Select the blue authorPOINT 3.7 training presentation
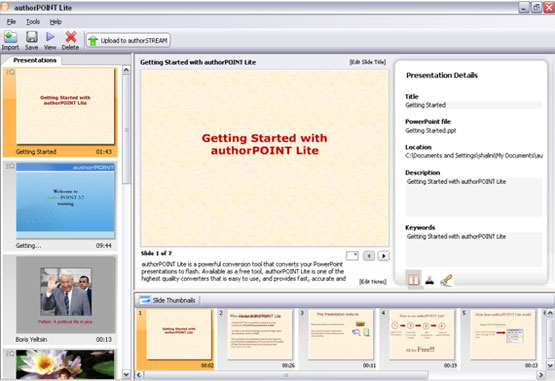 click(65, 200)
